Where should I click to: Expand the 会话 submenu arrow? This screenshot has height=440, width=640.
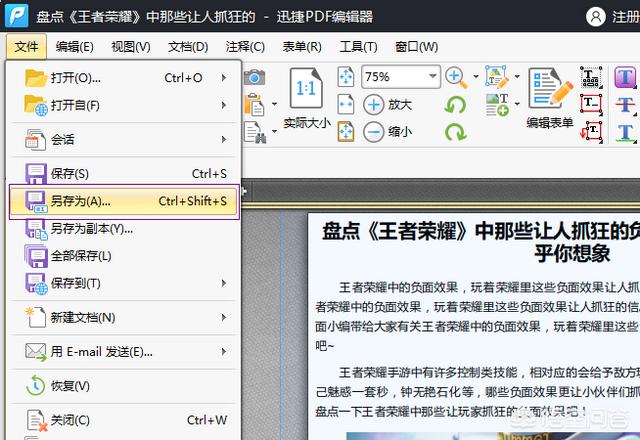(x=224, y=140)
